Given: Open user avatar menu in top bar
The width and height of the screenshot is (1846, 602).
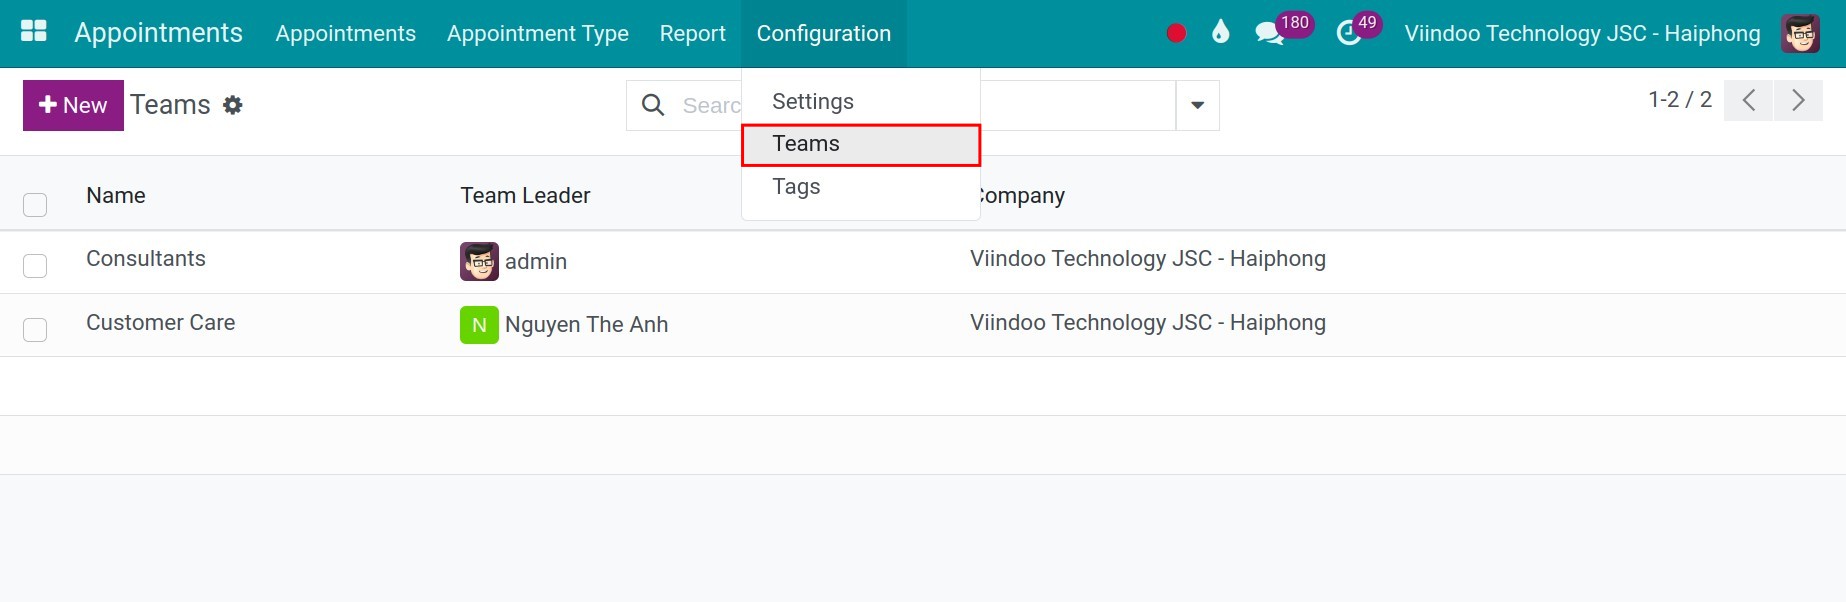Looking at the screenshot, I should tap(1800, 33).
